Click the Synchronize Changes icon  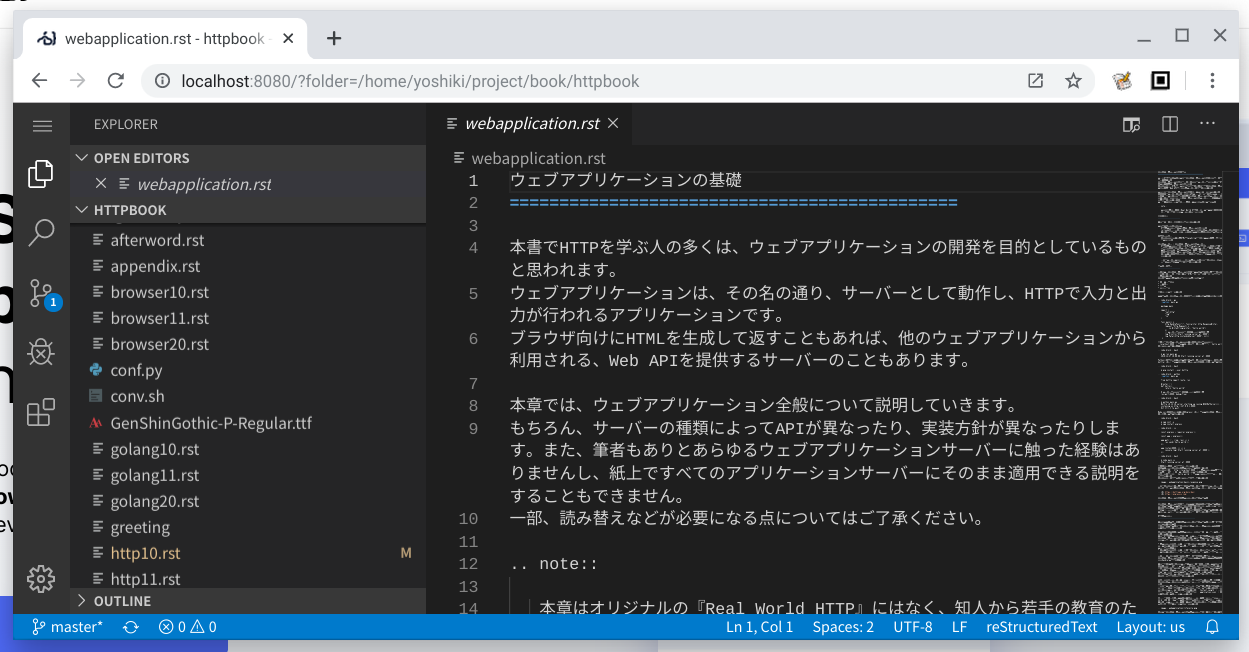tap(131, 626)
